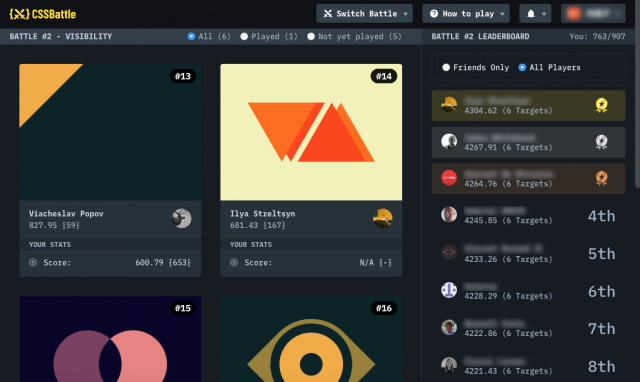Click avatar of 6th place player
Image resolution: width=640 pixels, height=382 pixels.
[x=449, y=290]
